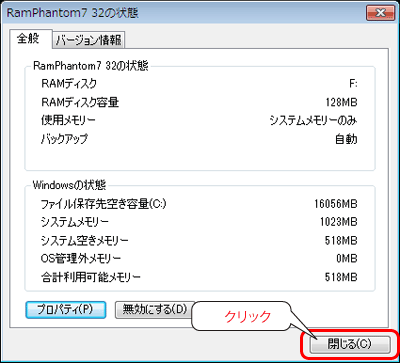Image resolution: width=400 pixels, height=363 pixels.
Task: Click the Windowsの状態 group heading
Action: pyautogui.click(x=69, y=185)
